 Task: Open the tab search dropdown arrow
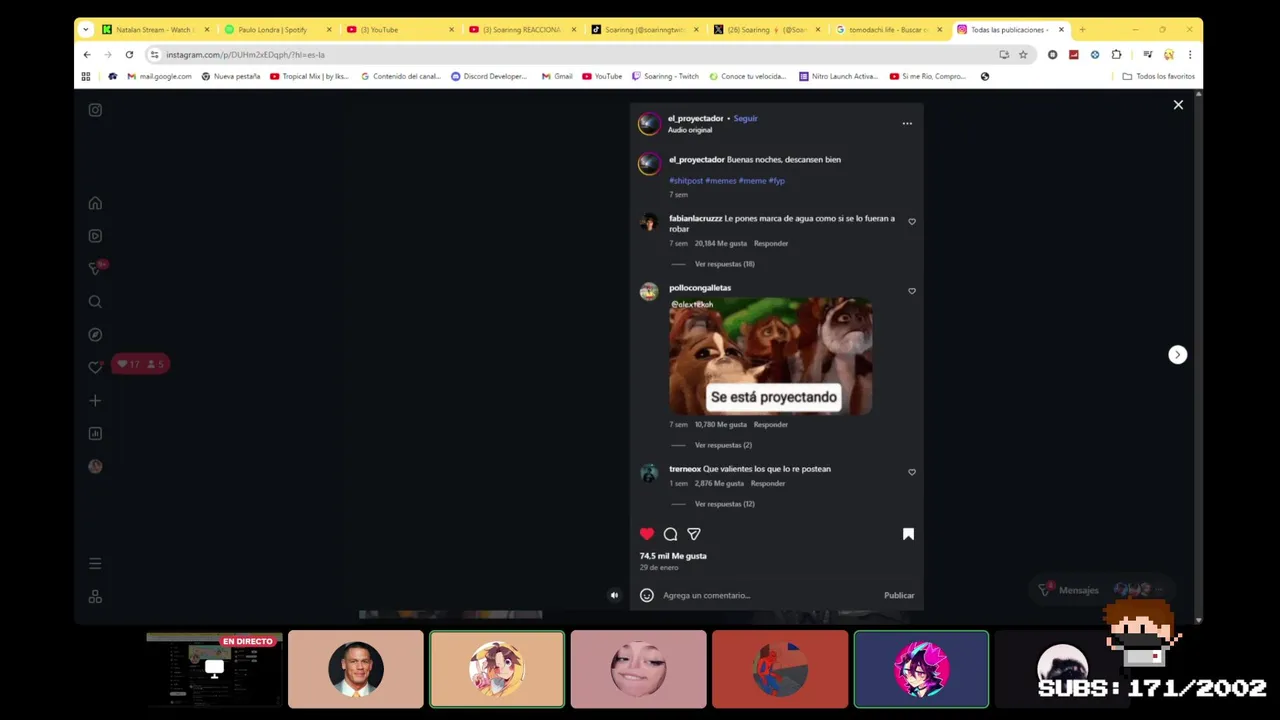85,30
